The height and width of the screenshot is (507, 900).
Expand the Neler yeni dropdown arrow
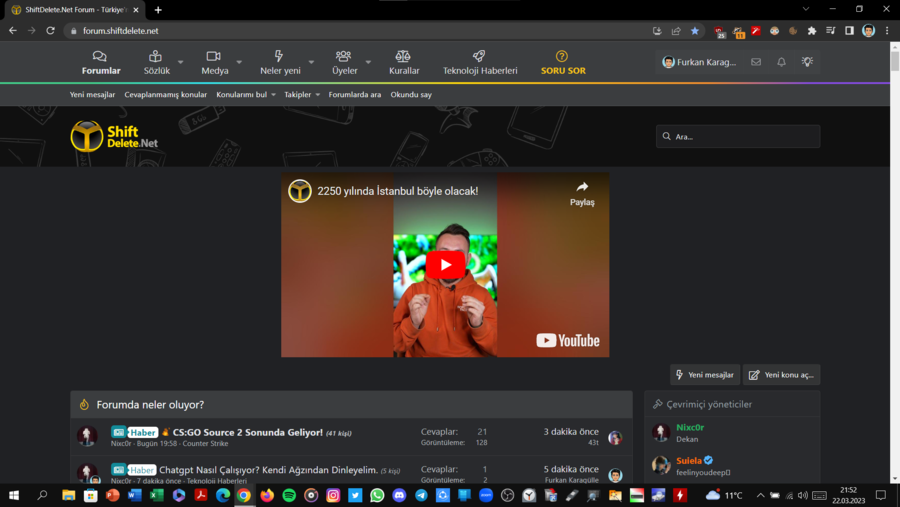(311, 62)
